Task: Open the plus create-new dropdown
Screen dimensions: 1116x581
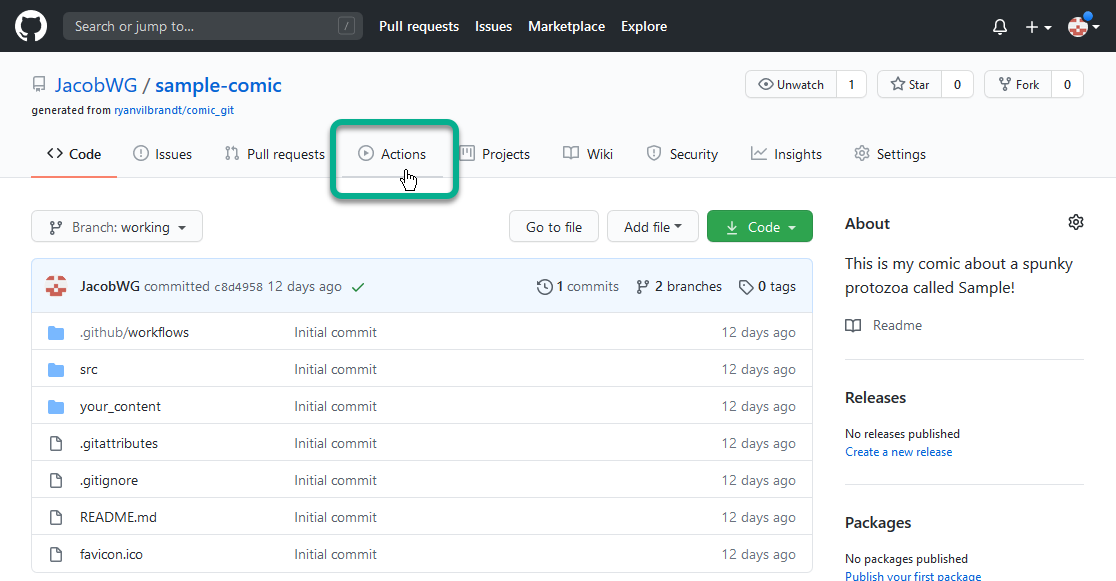Action: point(1038,27)
